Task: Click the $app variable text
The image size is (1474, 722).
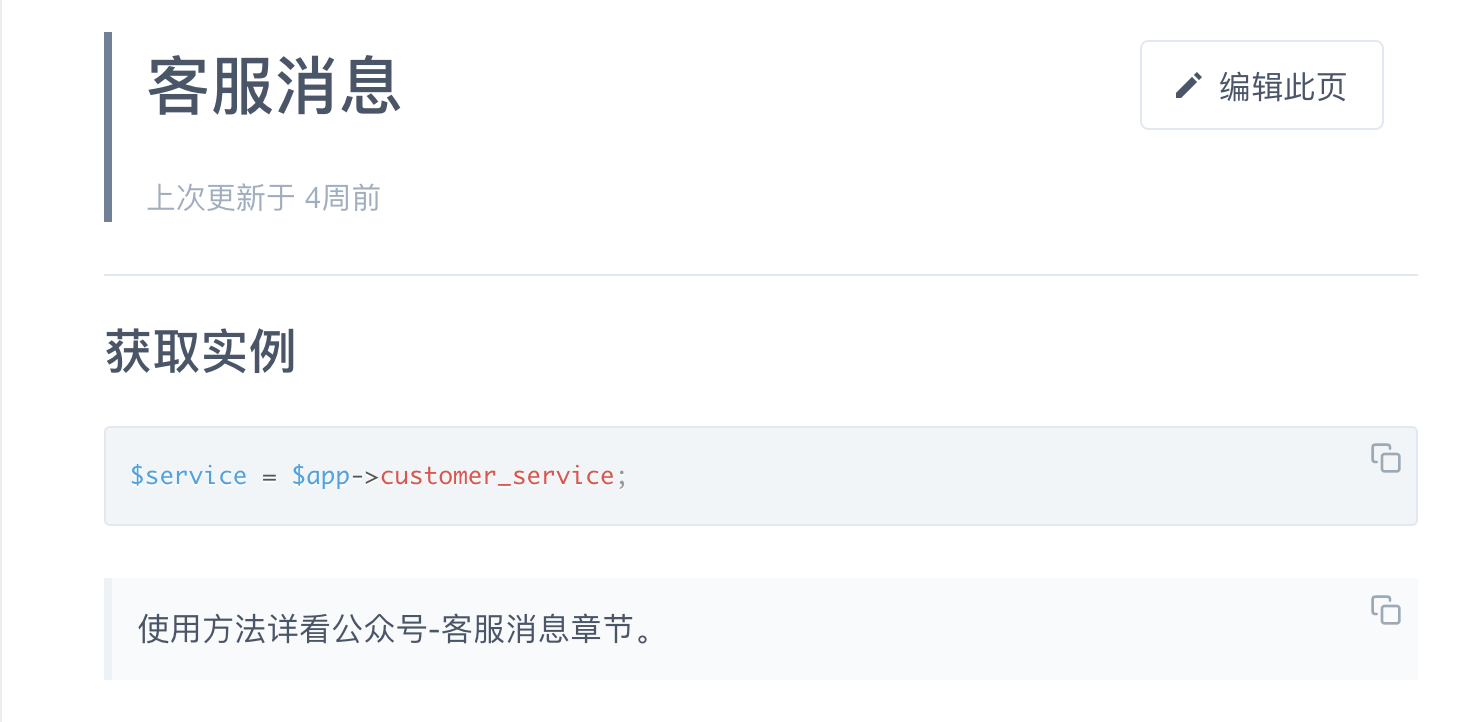Action: (322, 476)
